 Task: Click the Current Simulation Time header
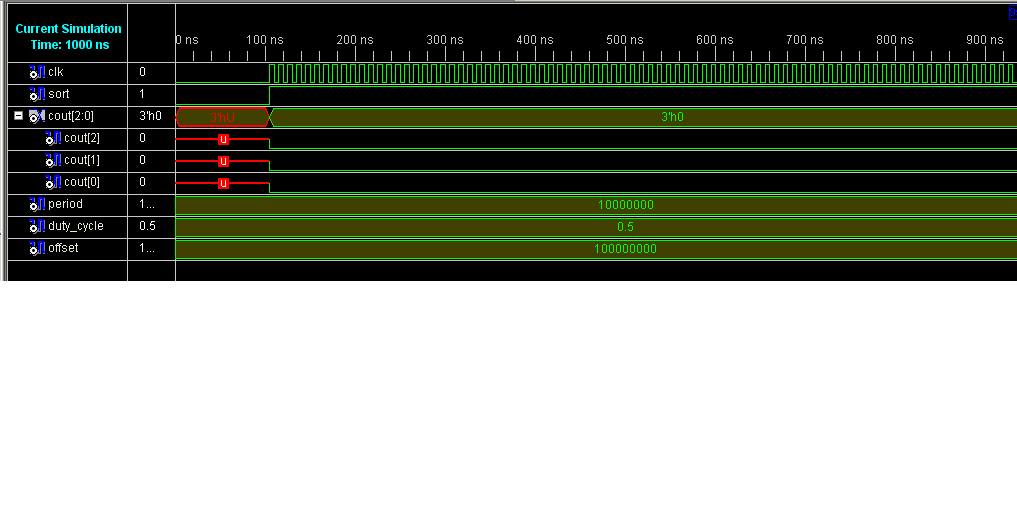click(x=68, y=37)
